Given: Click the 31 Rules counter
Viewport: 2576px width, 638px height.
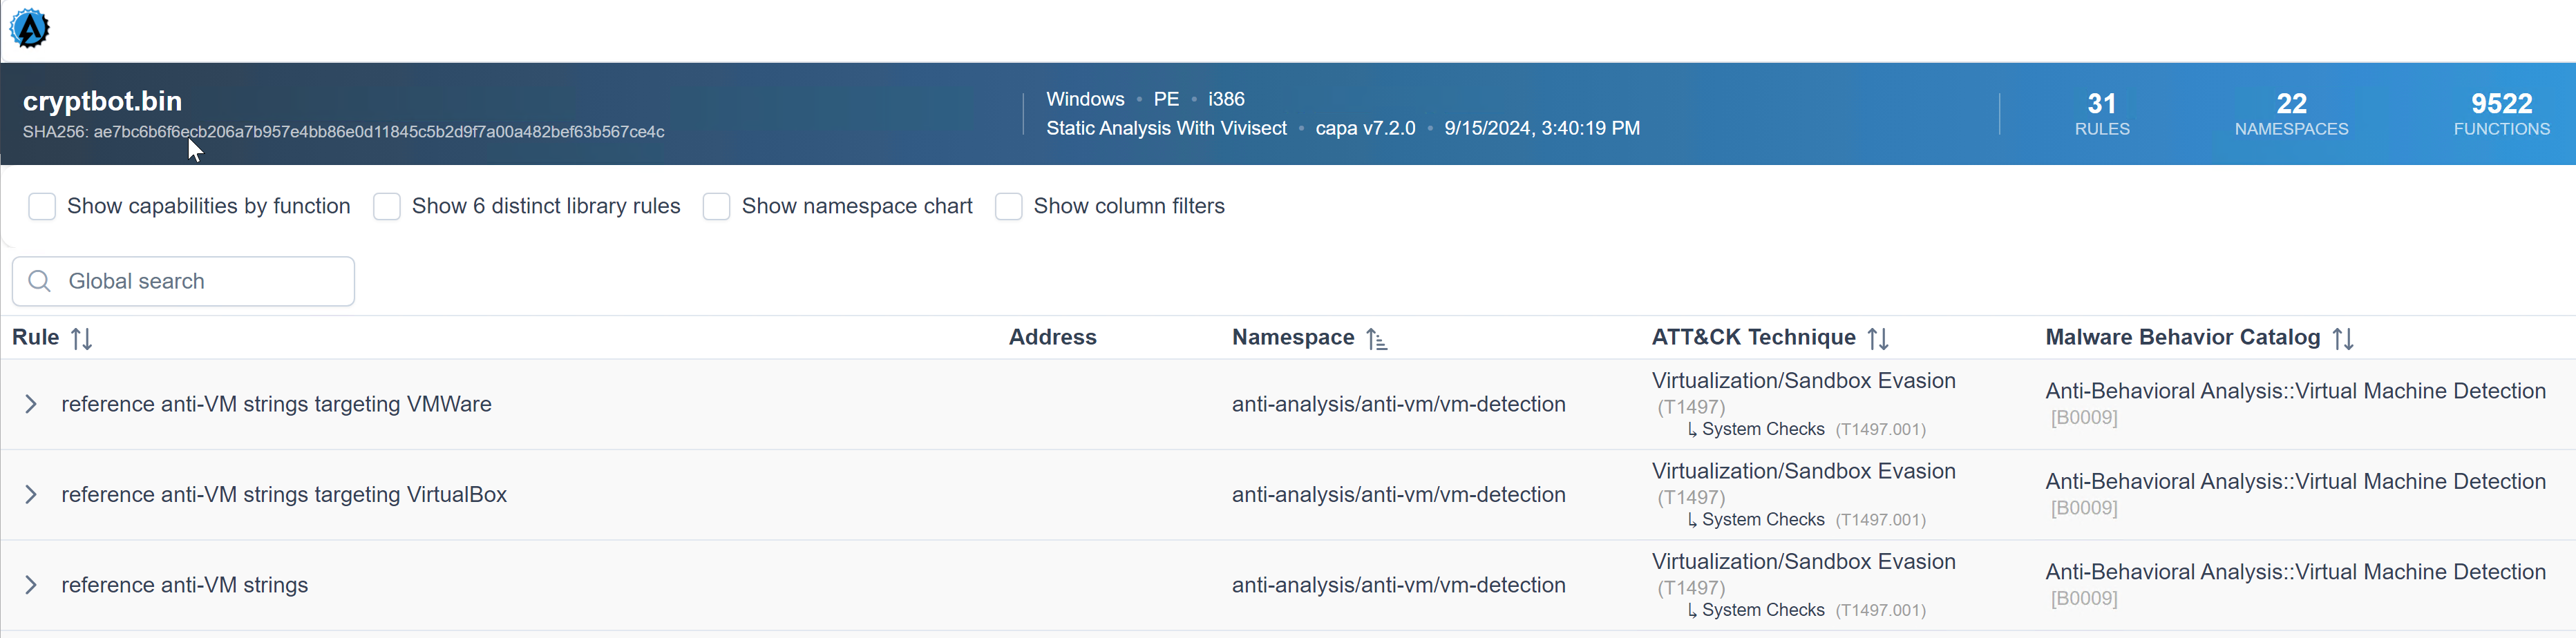Looking at the screenshot, I should 2101,114.
